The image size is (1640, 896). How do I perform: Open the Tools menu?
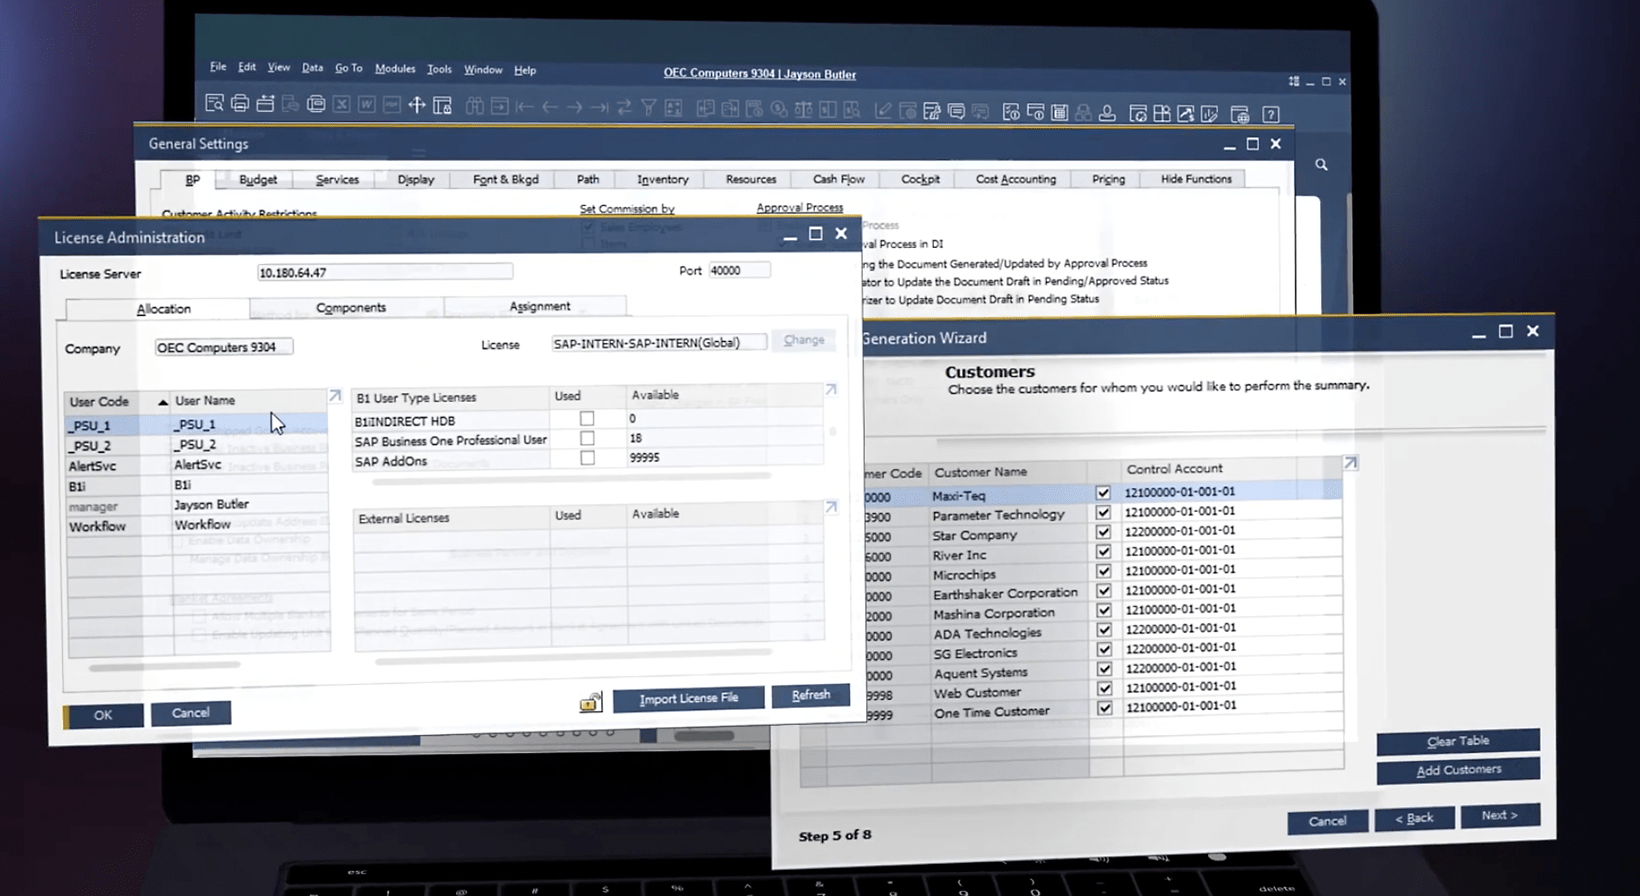pos(439,69)
